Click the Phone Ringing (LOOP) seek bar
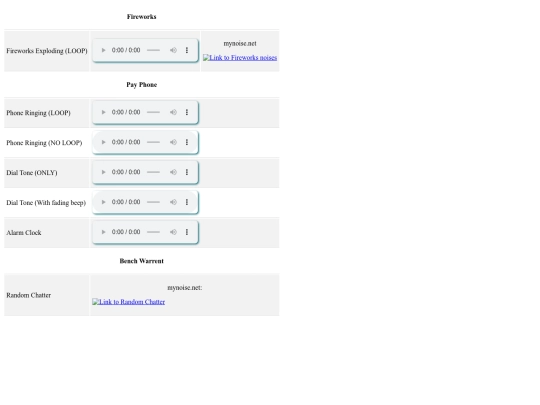Viewport: 540px width, 405px height. click(153, 112)
